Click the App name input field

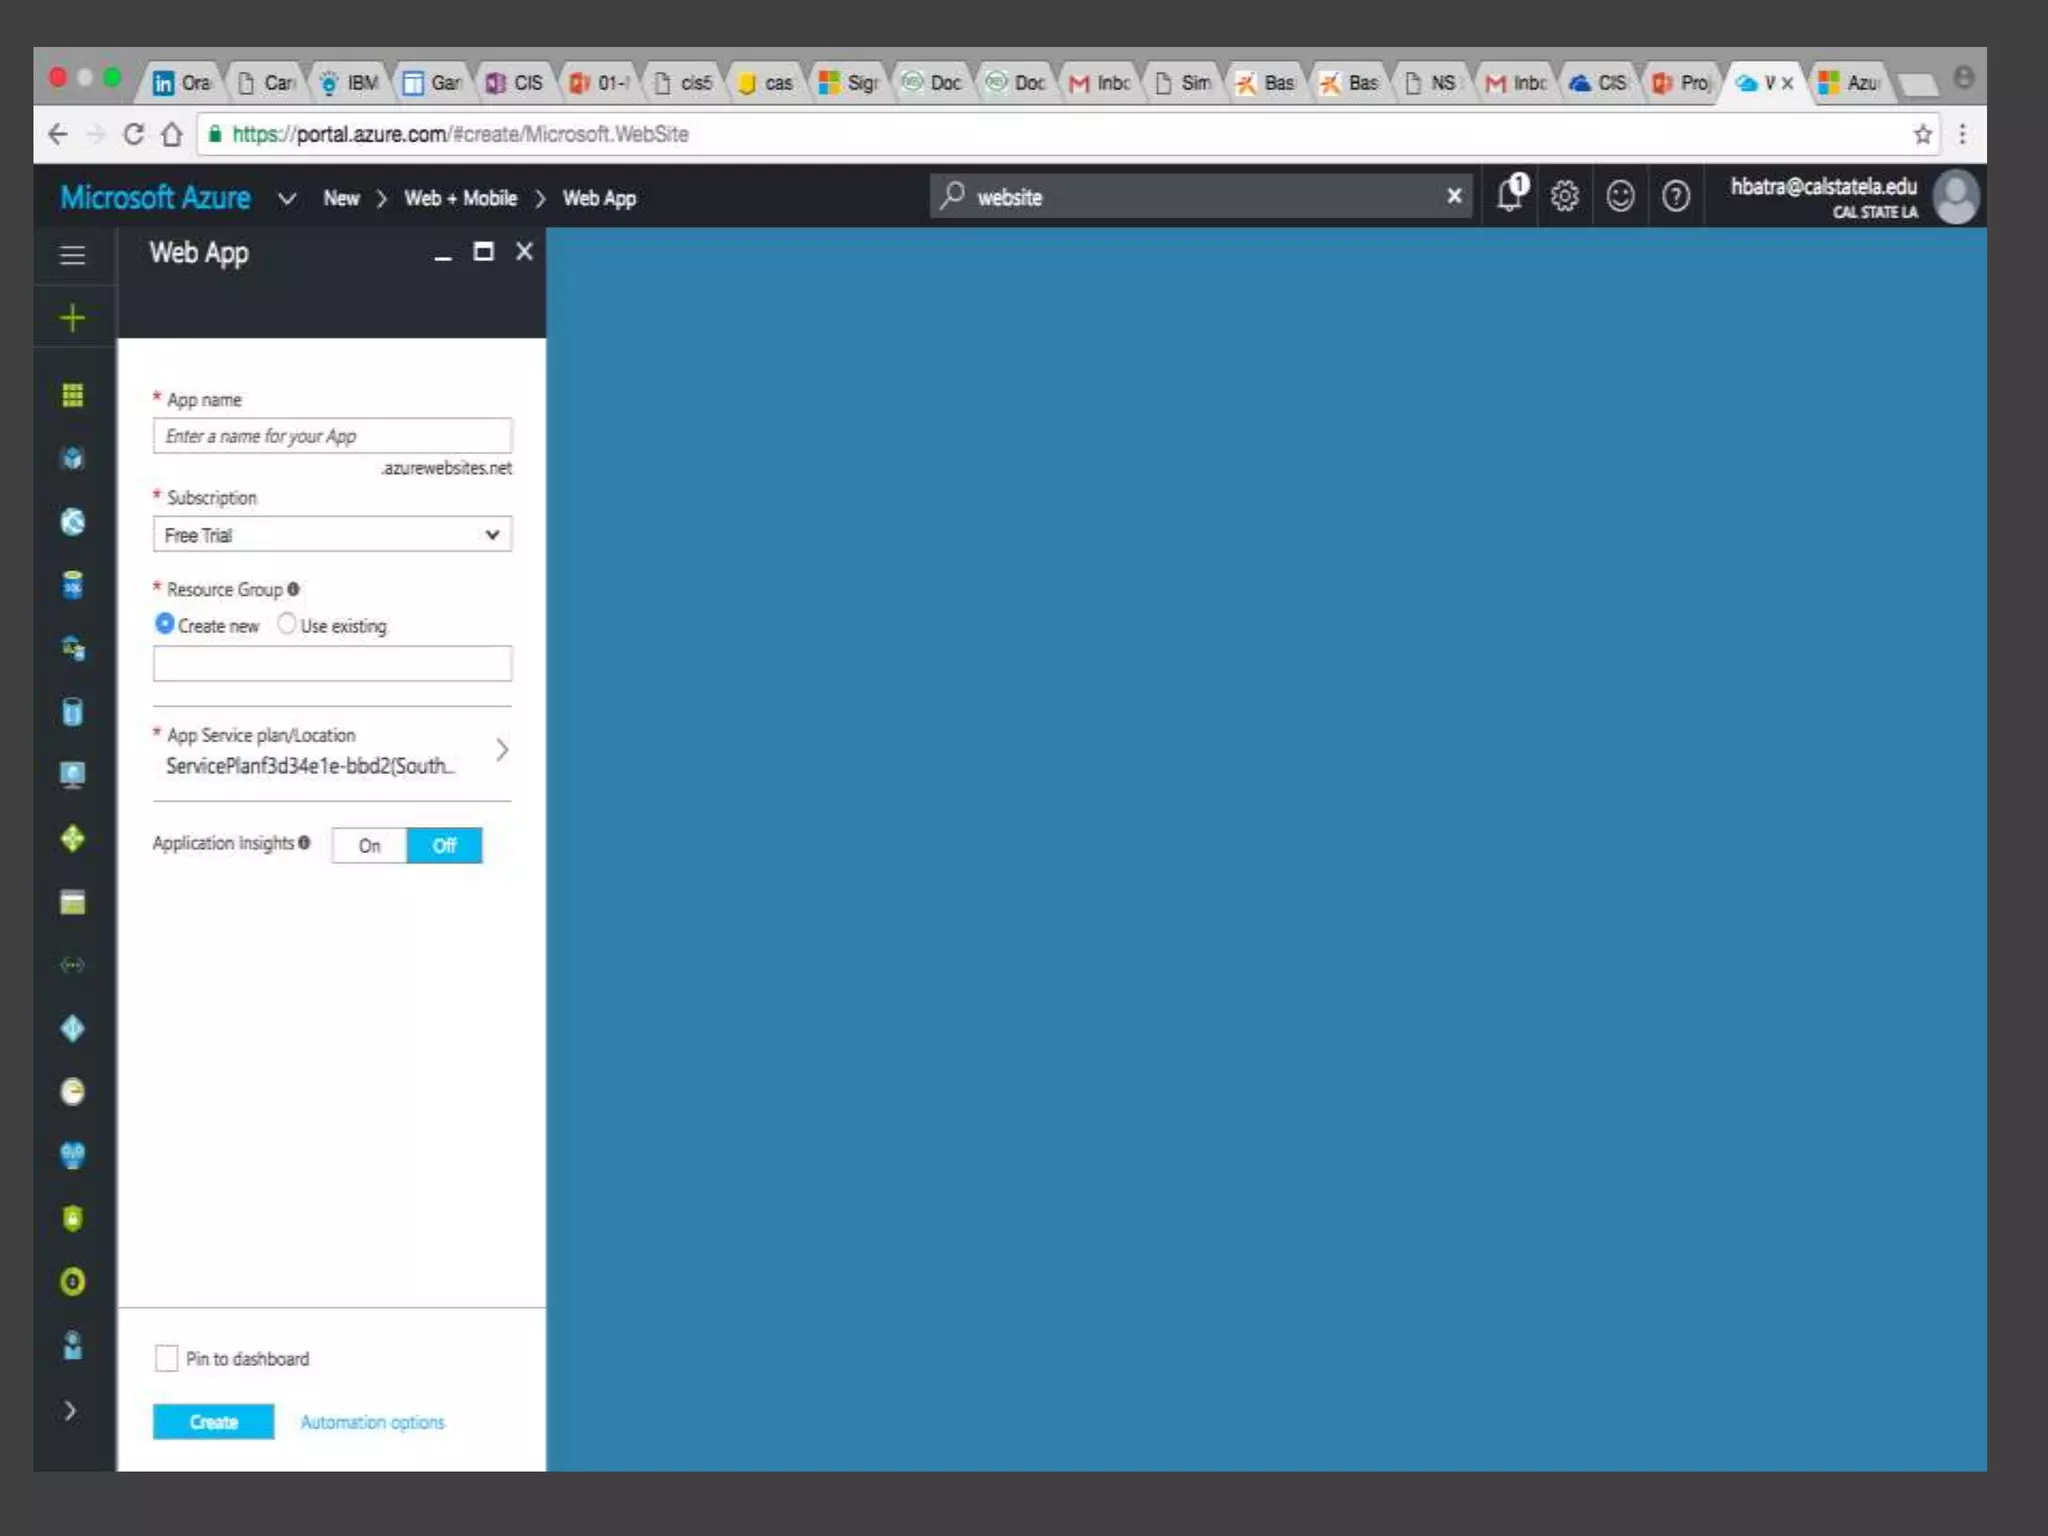[x=332, y=436]
